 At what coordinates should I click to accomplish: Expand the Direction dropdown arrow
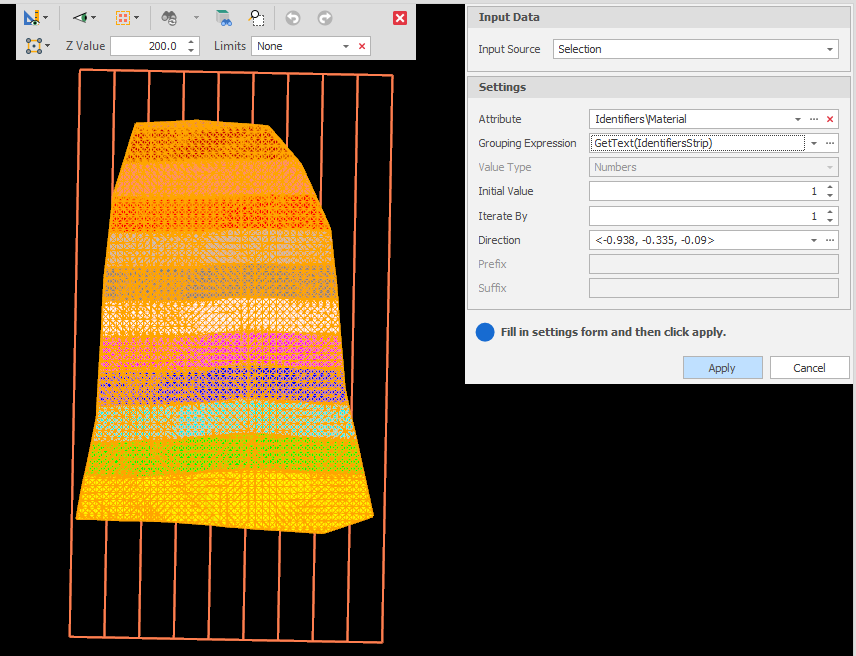click(814, 240)
